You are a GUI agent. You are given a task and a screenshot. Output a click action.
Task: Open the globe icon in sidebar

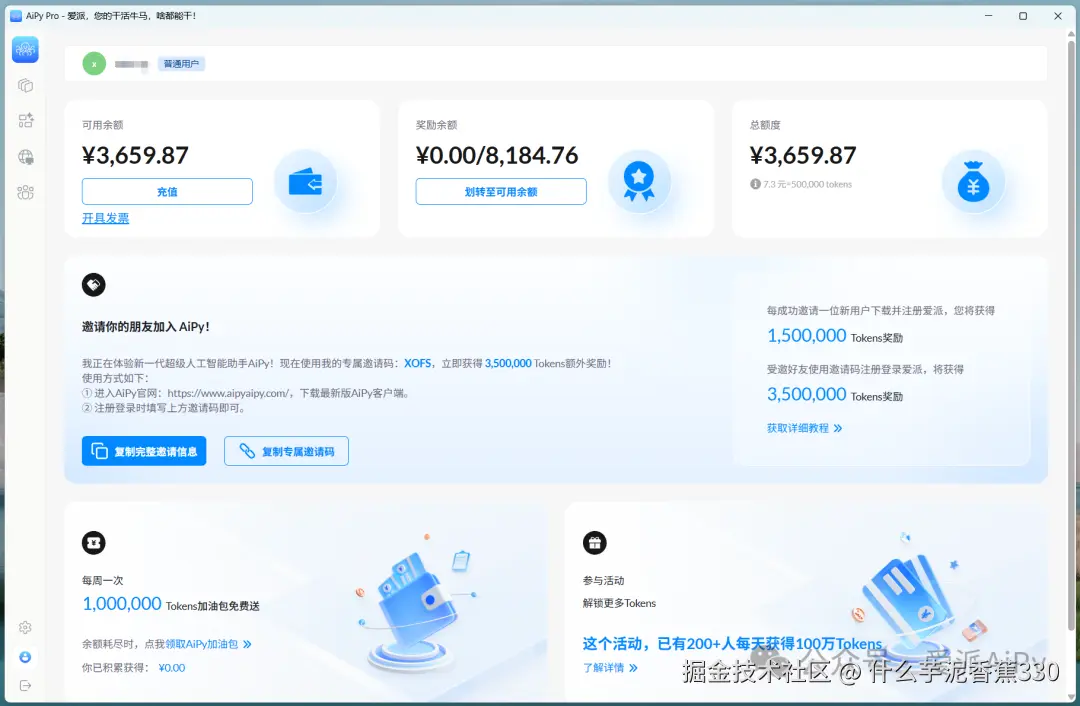[x=25, y=157]
